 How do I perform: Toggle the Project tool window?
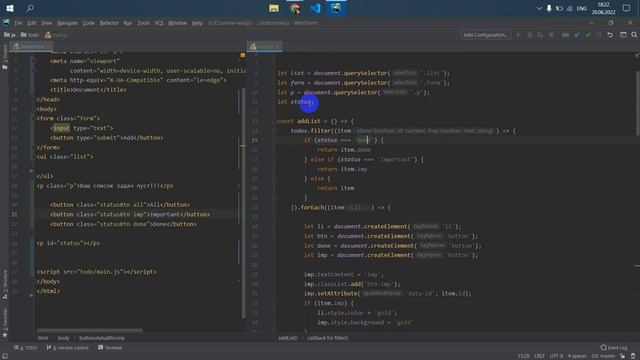coord(4,57)
